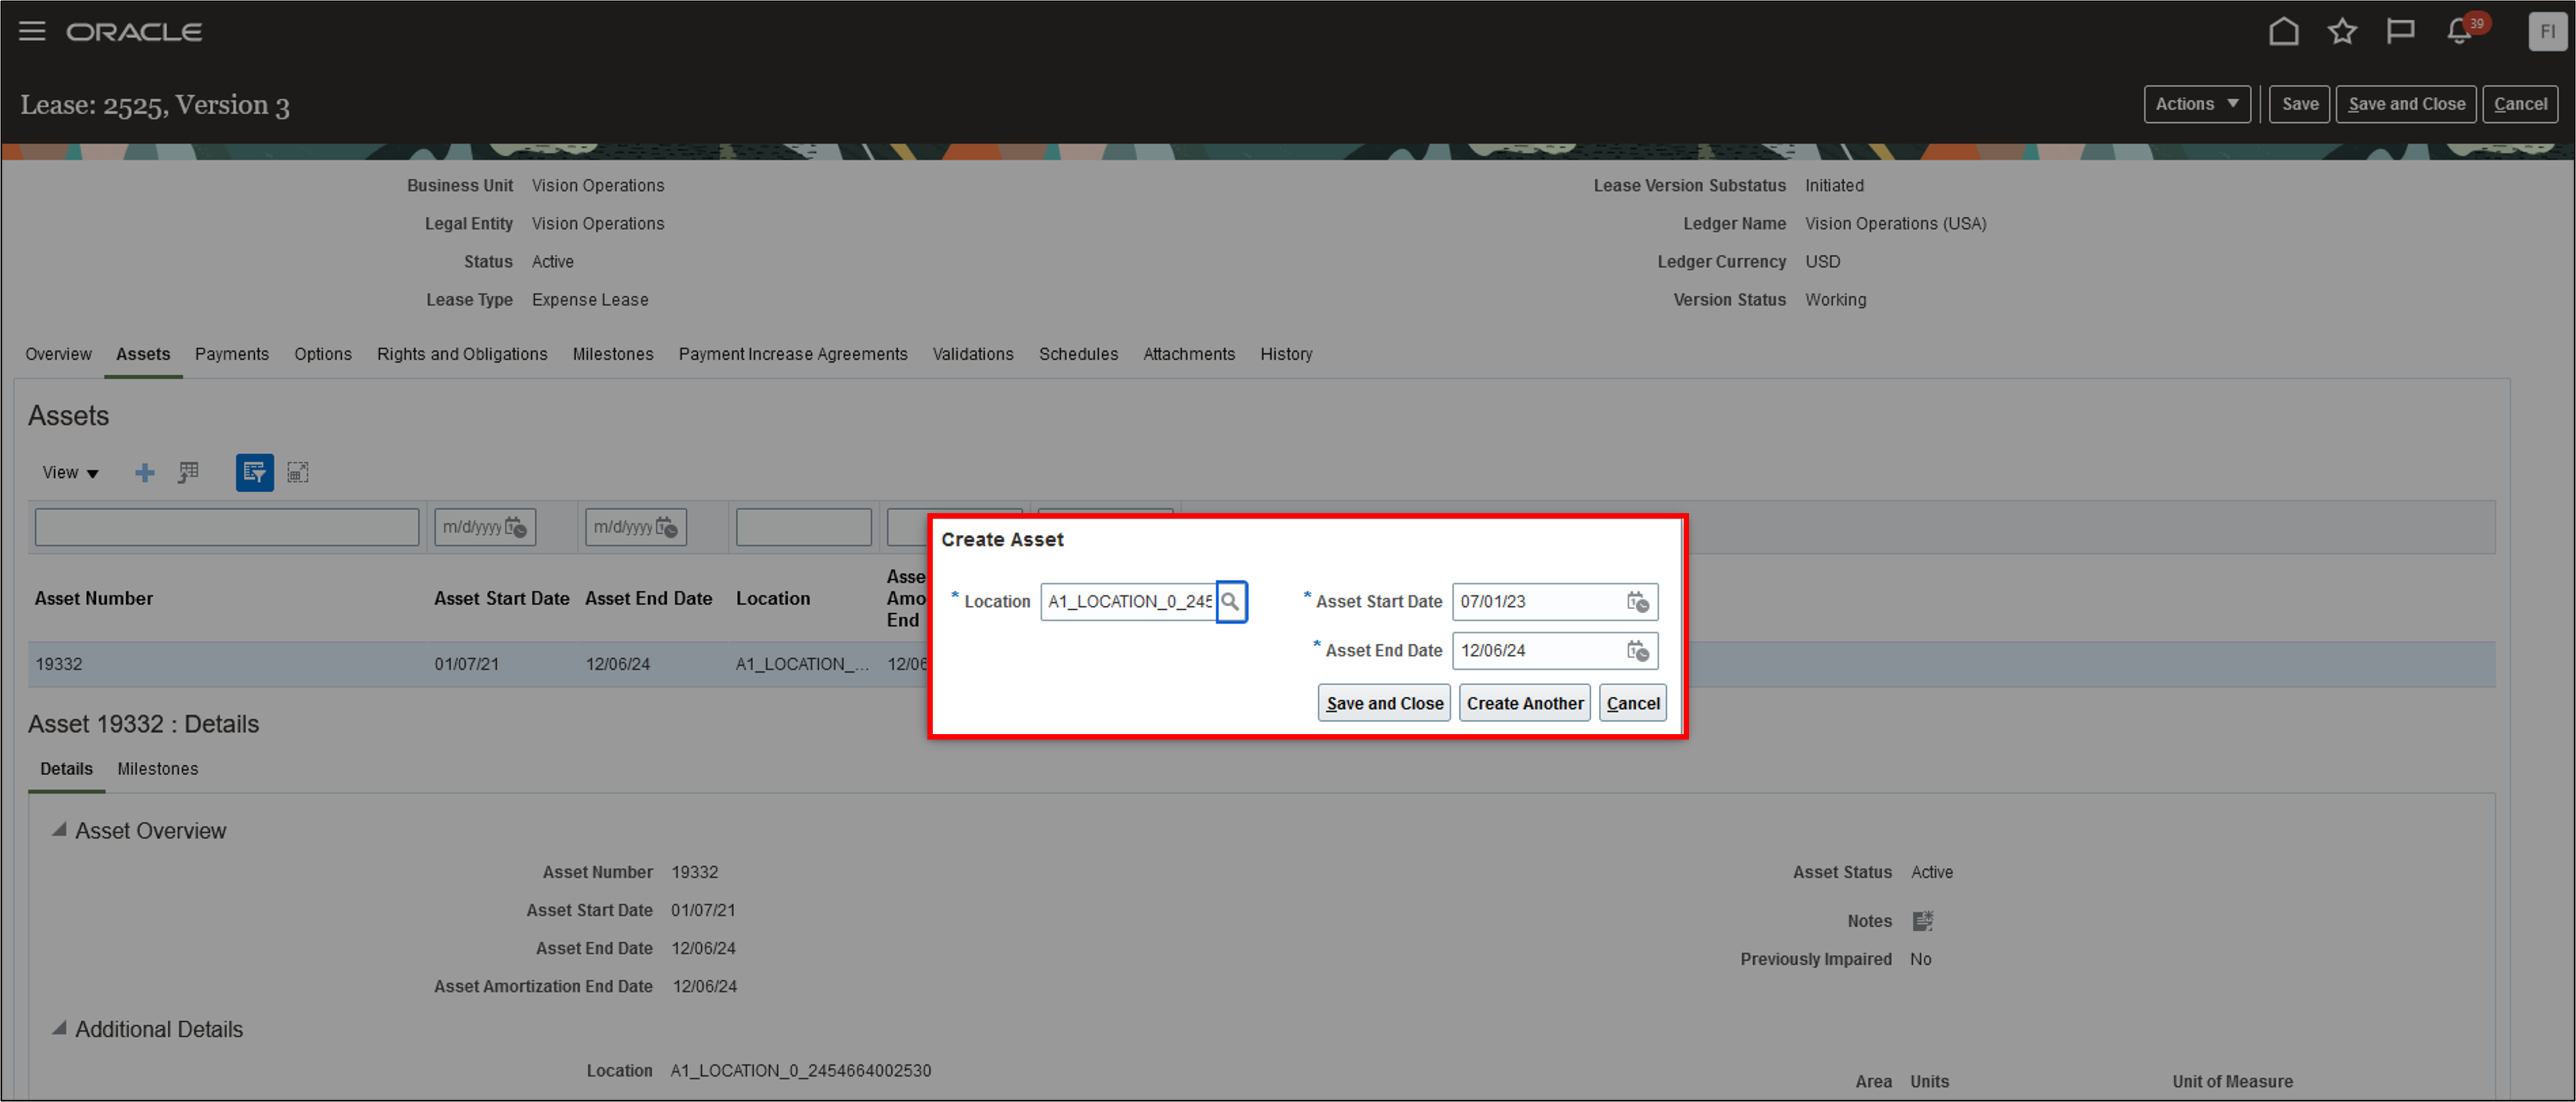Click Save in the page header
Viewport: 2576px width, 1102px height.
coord(2299,104)
